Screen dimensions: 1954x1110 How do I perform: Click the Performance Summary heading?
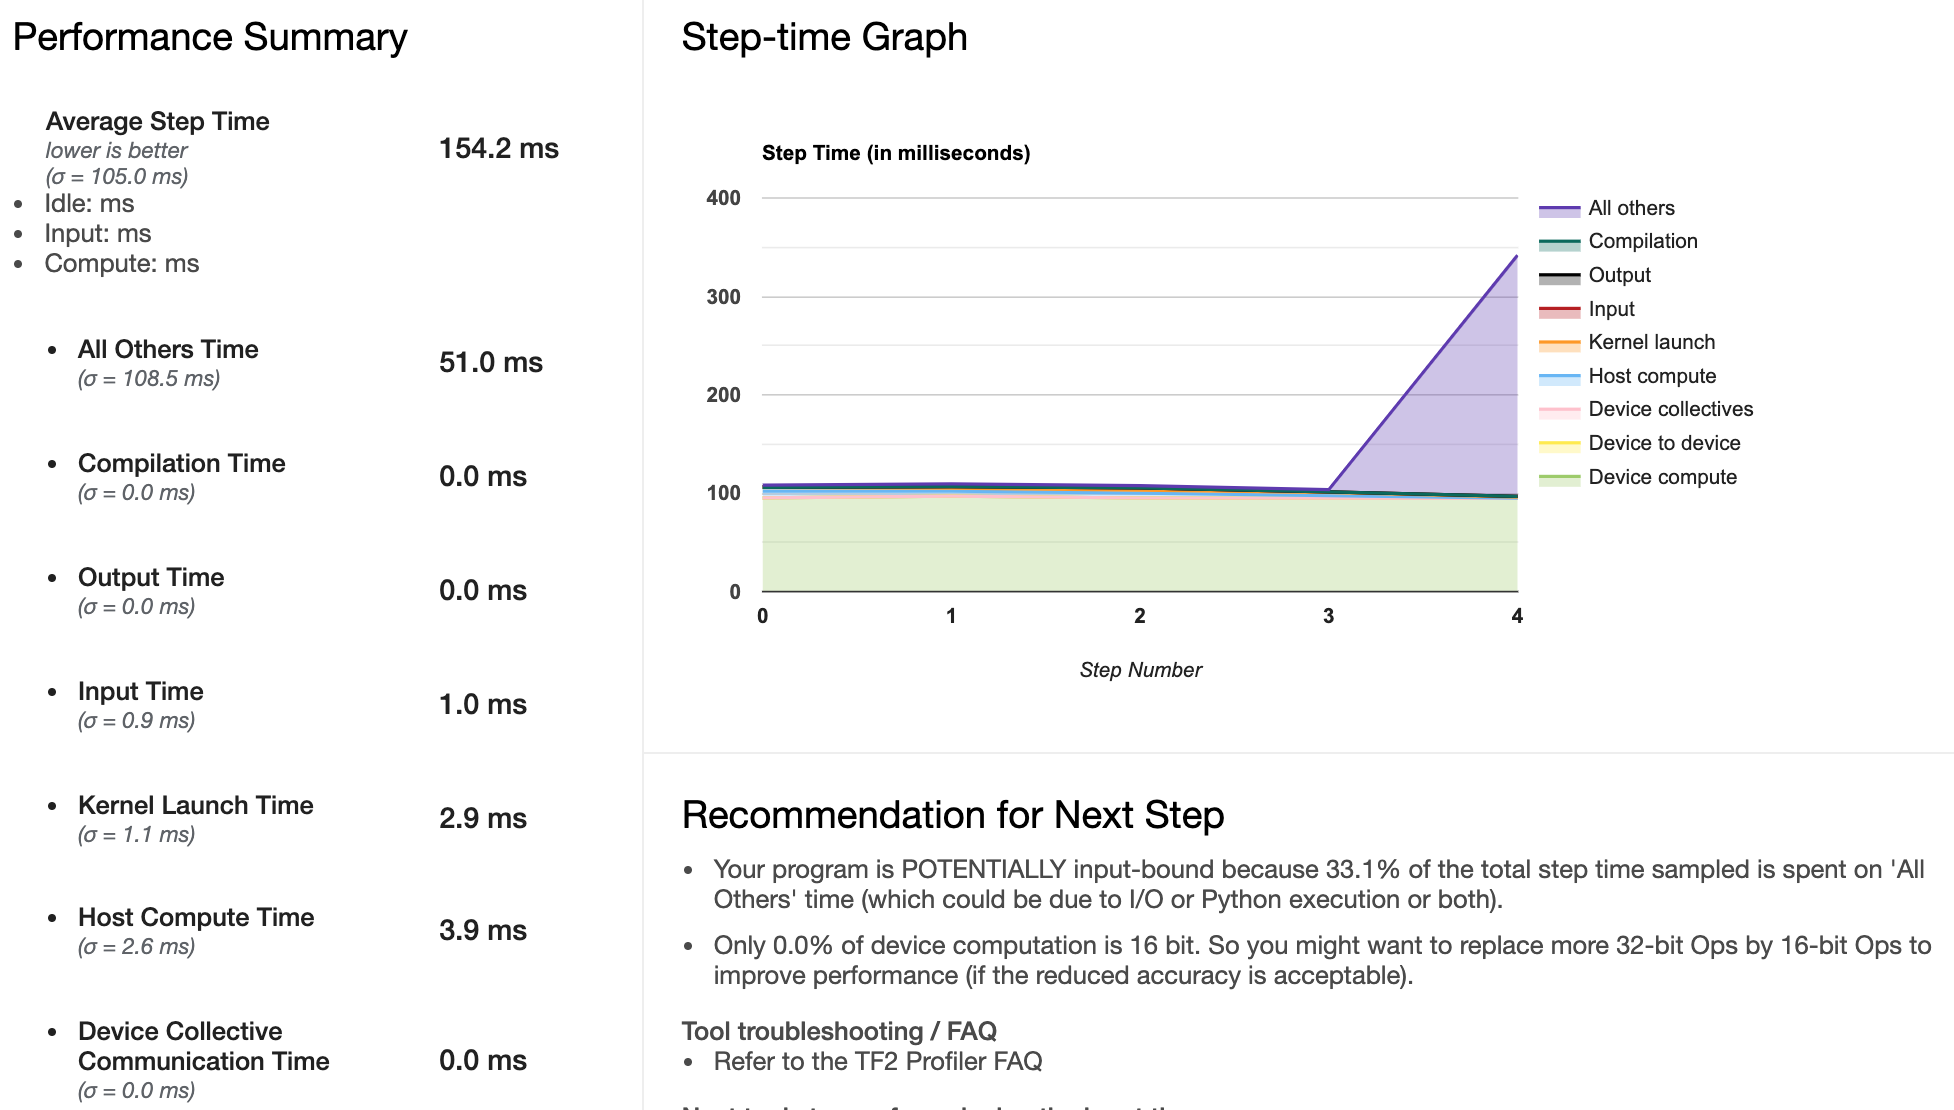point(210,38)
